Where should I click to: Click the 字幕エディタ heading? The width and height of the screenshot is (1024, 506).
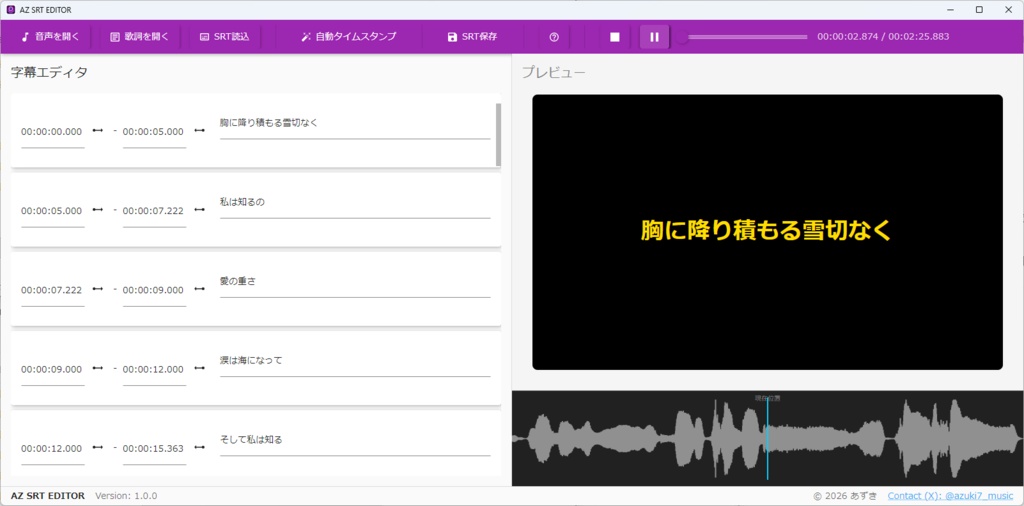(x=49, y=72)
